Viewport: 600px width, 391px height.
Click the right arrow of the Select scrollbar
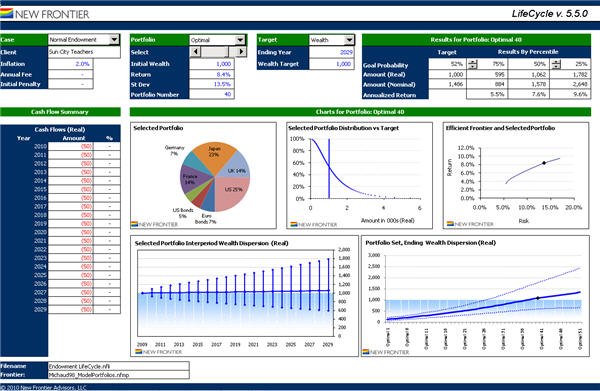[x=241, y=52]
